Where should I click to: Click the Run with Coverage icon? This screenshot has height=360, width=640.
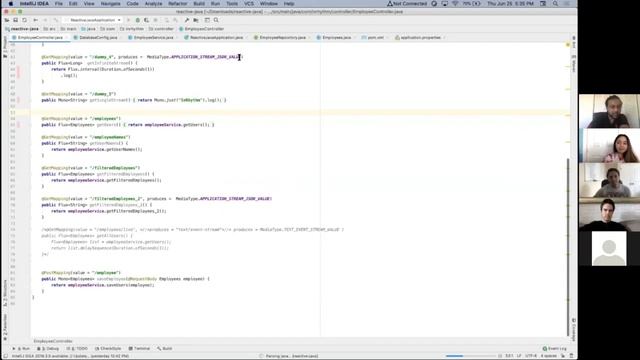pos(147,20)
